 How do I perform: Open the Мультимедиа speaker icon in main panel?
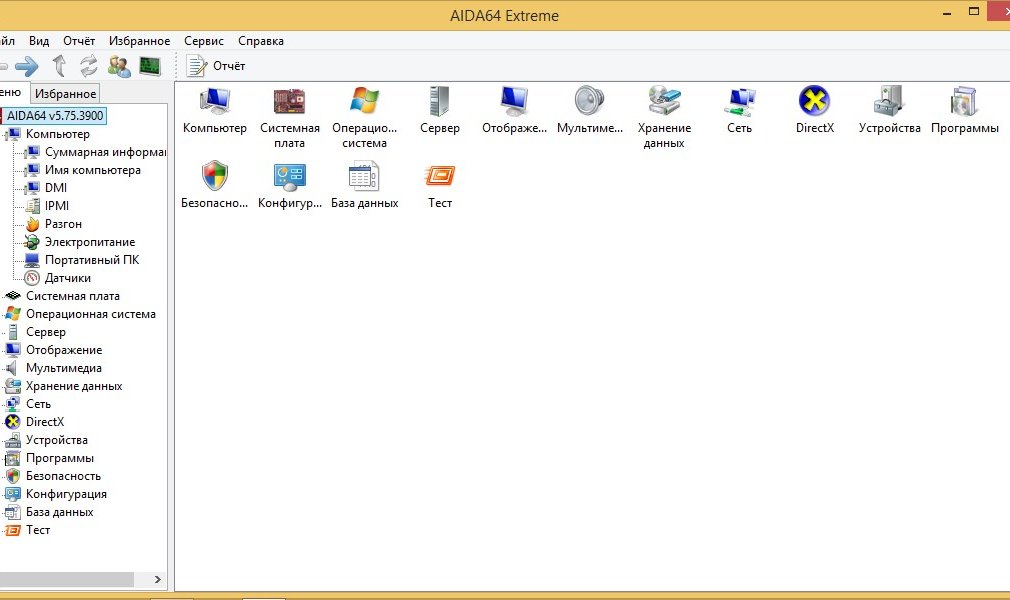click(589, 102)
